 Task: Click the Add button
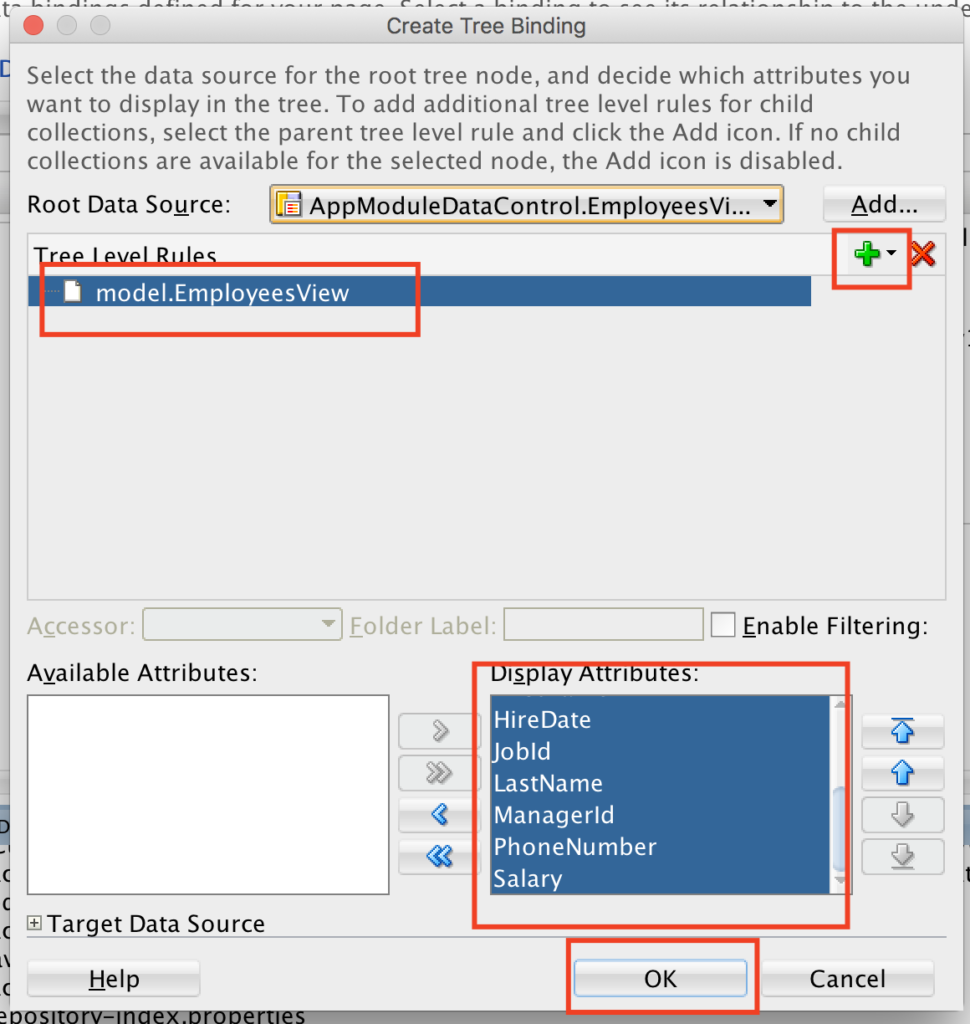pyautogui.click(x=884, y=203)
